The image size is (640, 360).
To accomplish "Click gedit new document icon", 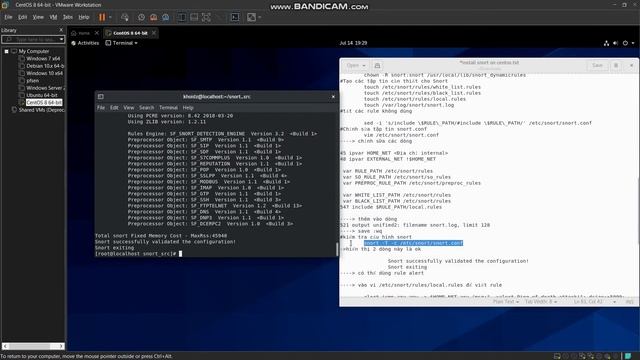I will (x=377, y=65).
